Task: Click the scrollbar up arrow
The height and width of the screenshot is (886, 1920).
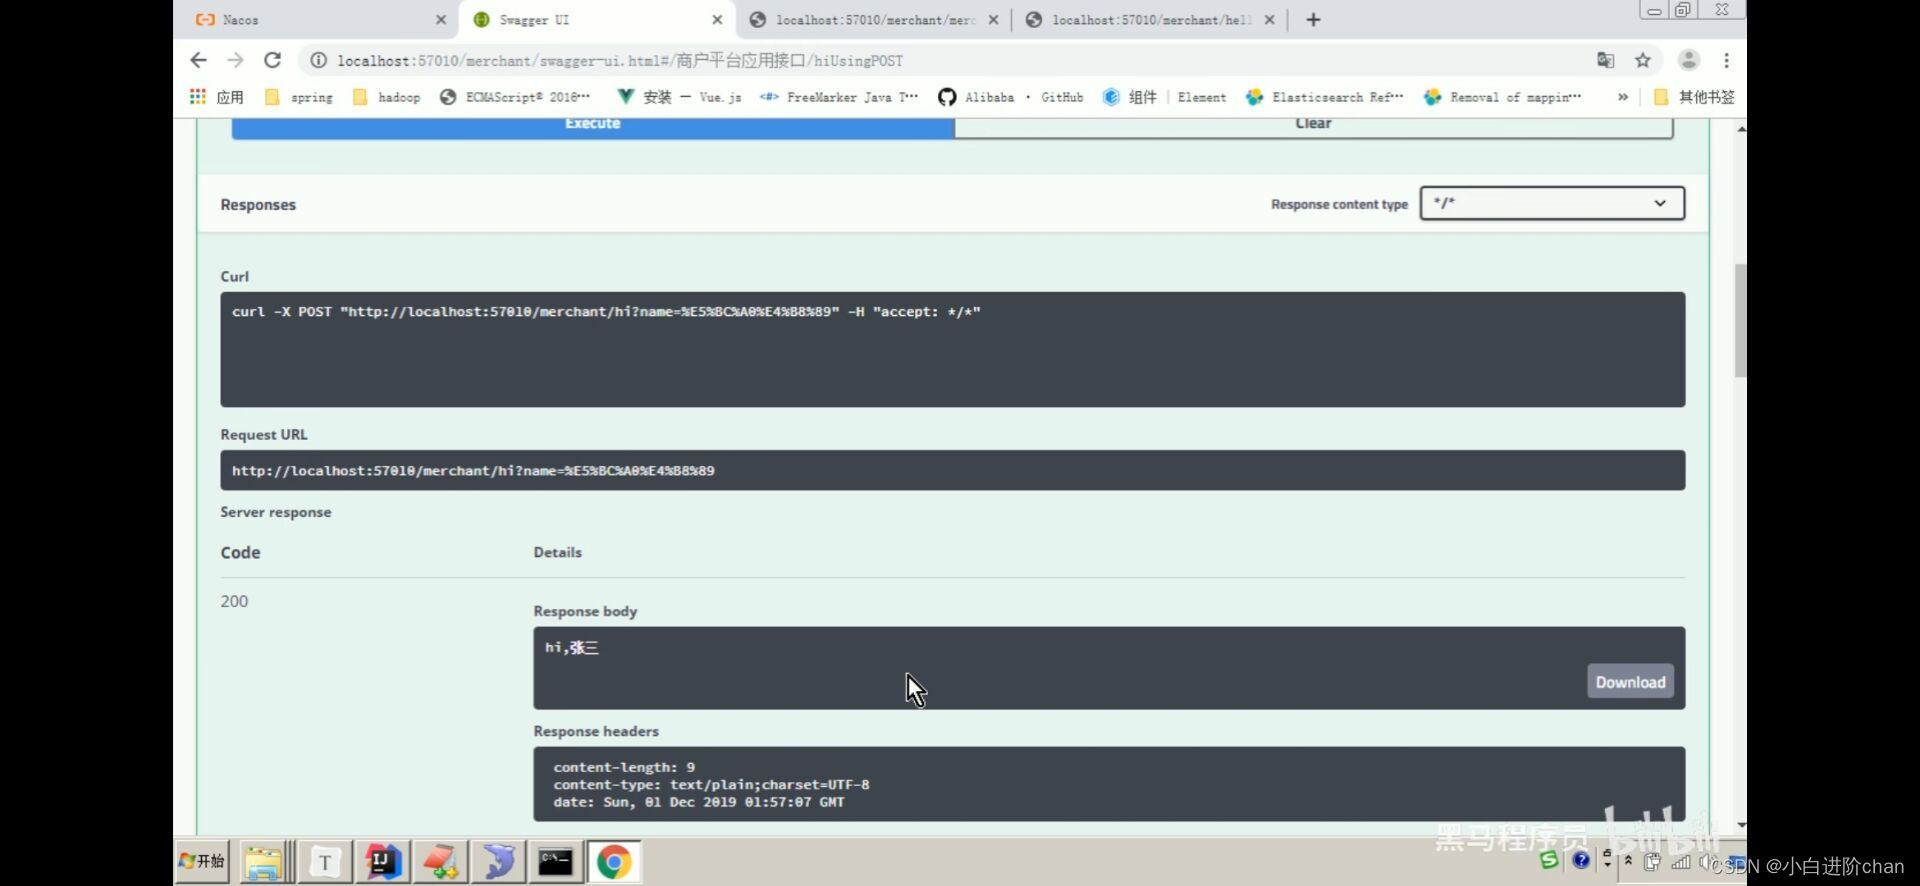Action: 1741,129
